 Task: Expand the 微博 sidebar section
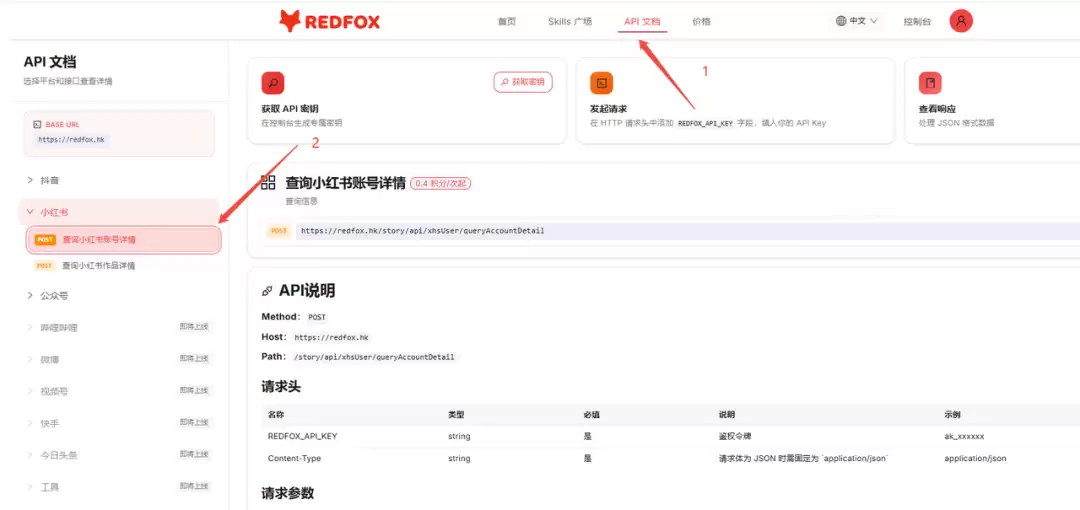point(121,359)
